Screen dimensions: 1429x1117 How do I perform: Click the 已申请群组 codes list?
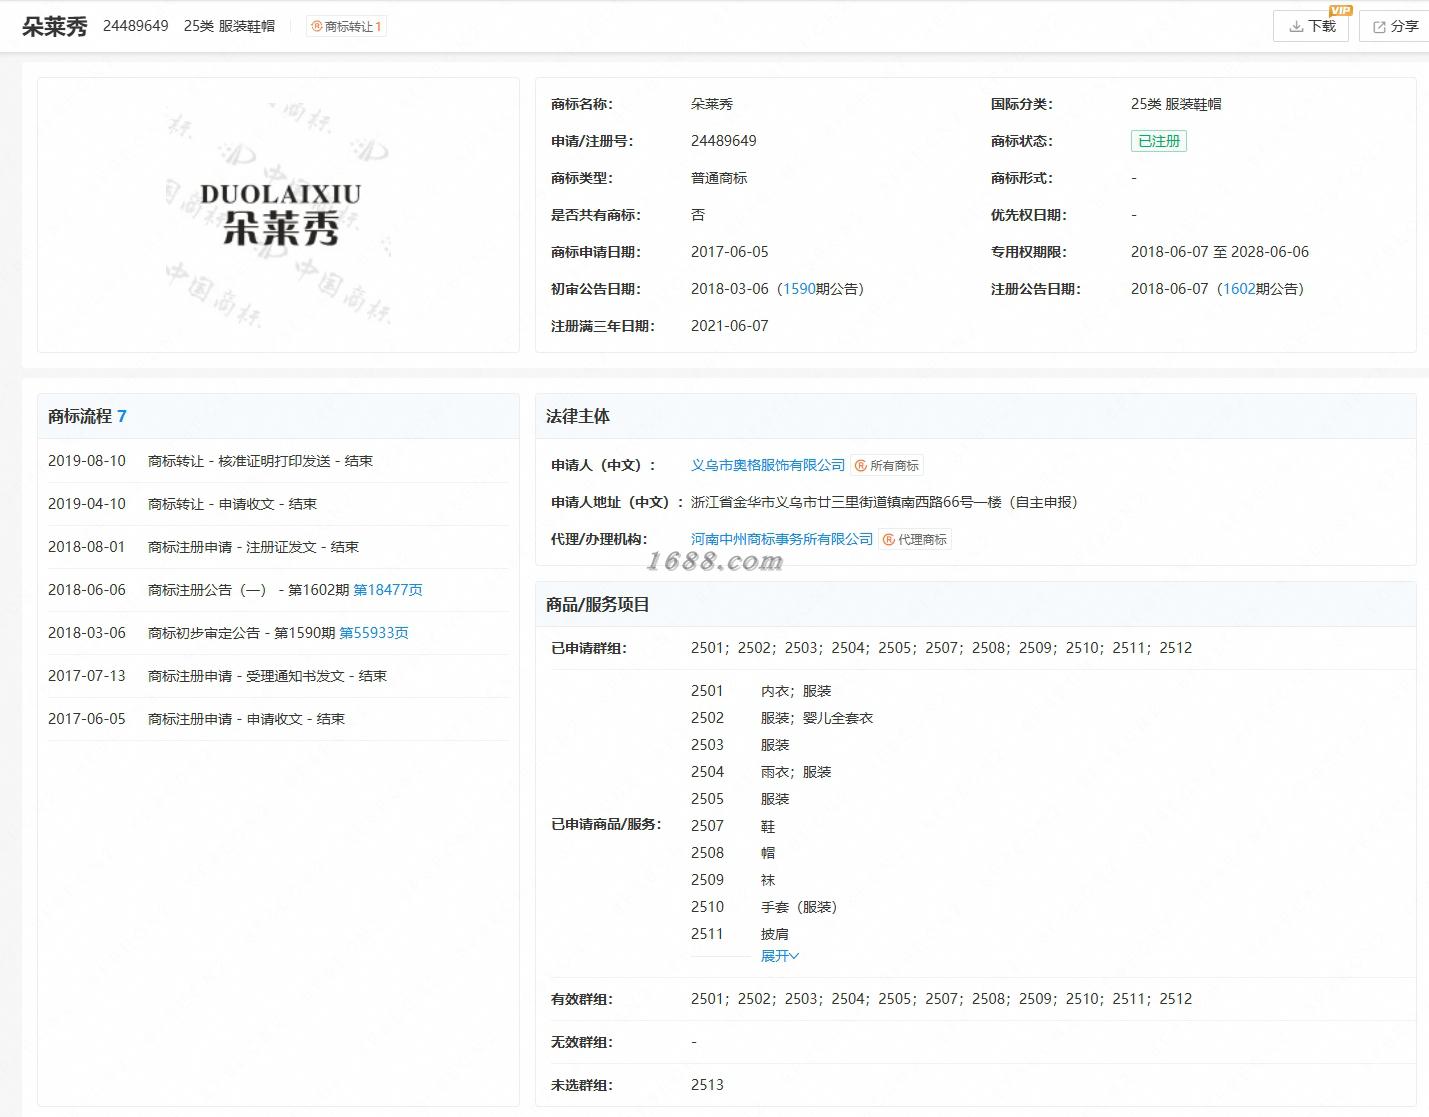coord(941,648)
